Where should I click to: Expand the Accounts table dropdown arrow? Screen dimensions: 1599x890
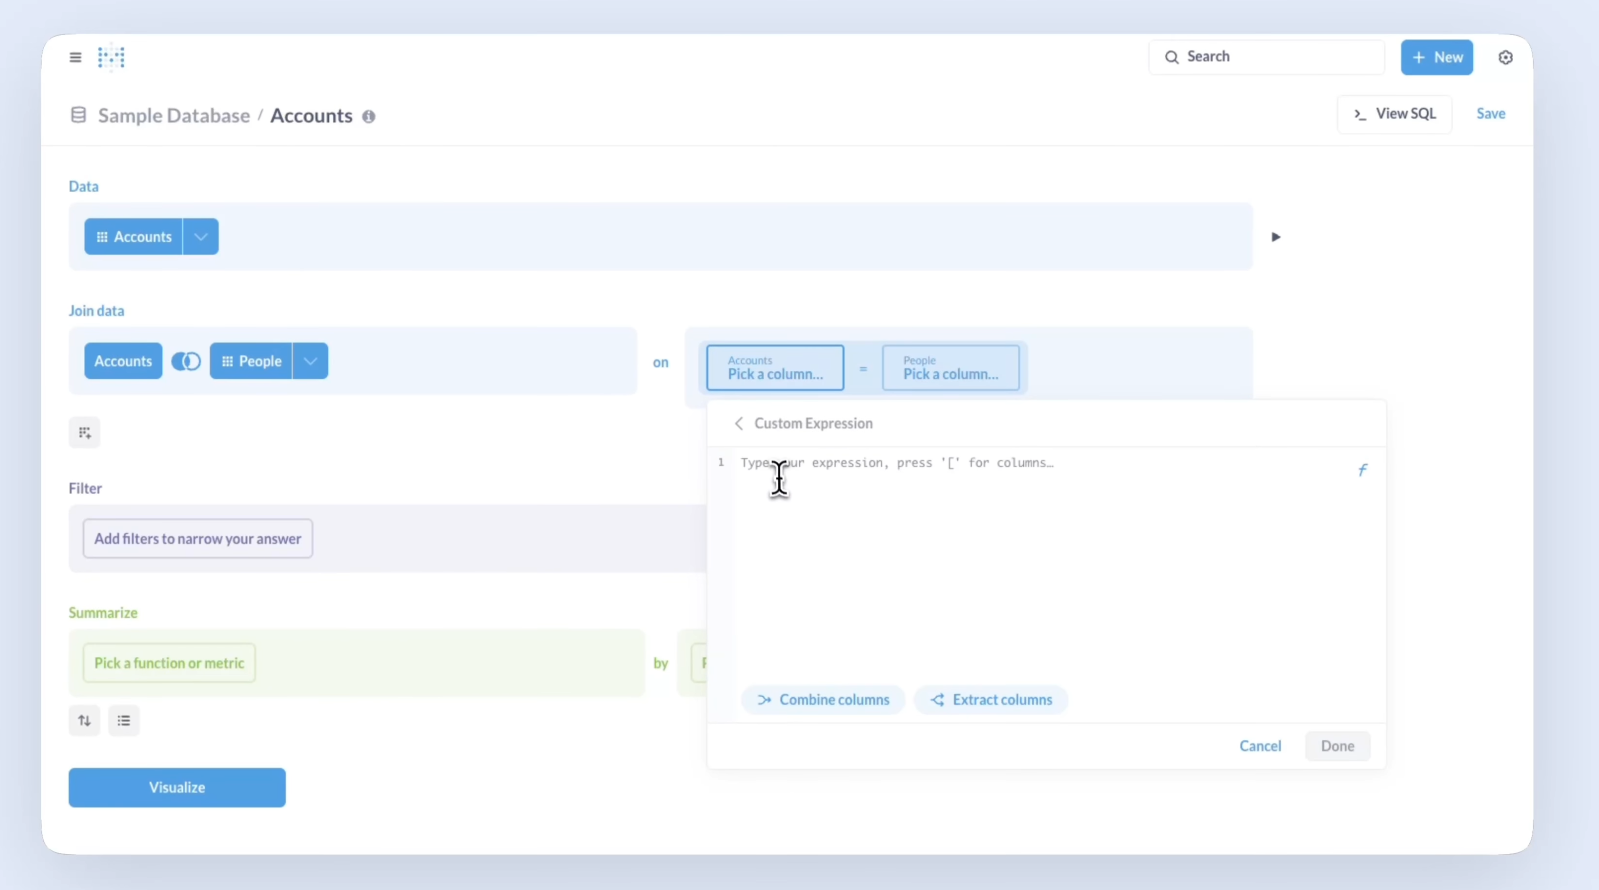[201, 237]
